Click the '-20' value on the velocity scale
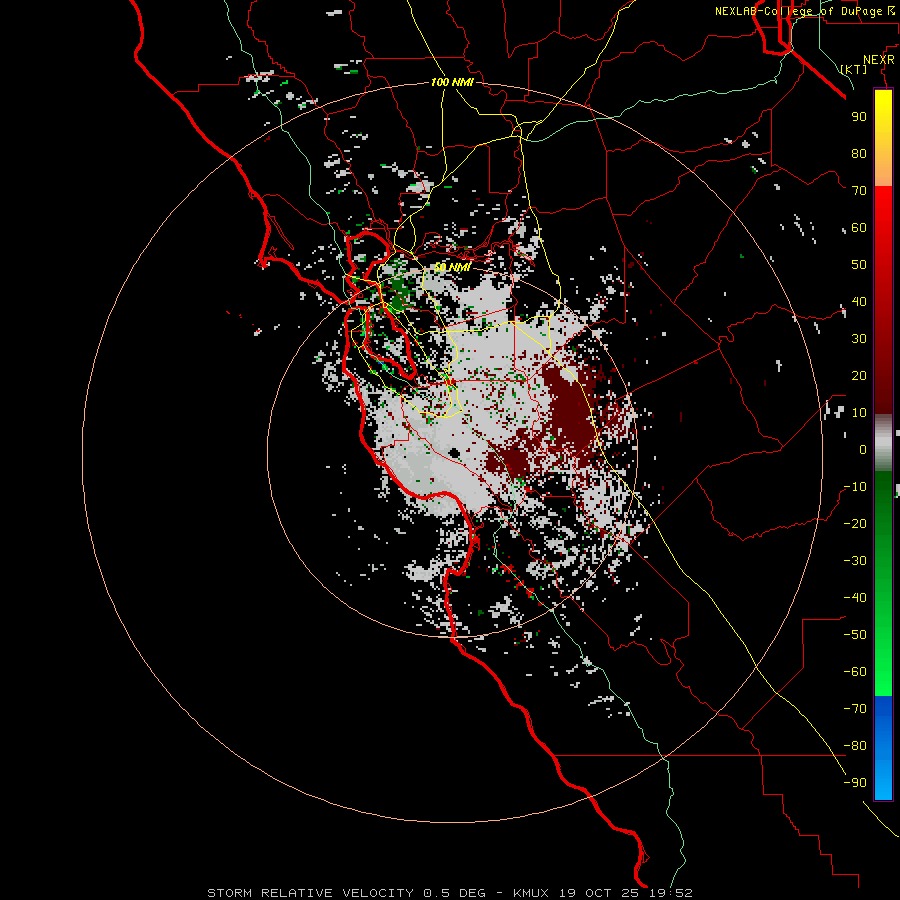 coord(855,523)
